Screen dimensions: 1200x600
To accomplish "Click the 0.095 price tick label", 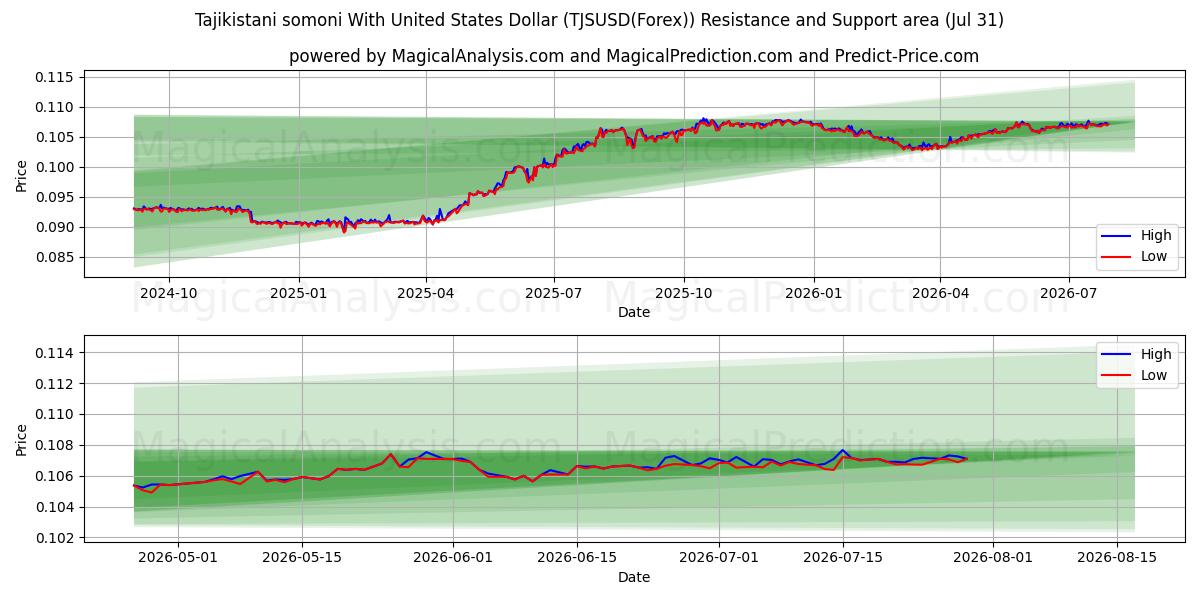I will point(57,197).
